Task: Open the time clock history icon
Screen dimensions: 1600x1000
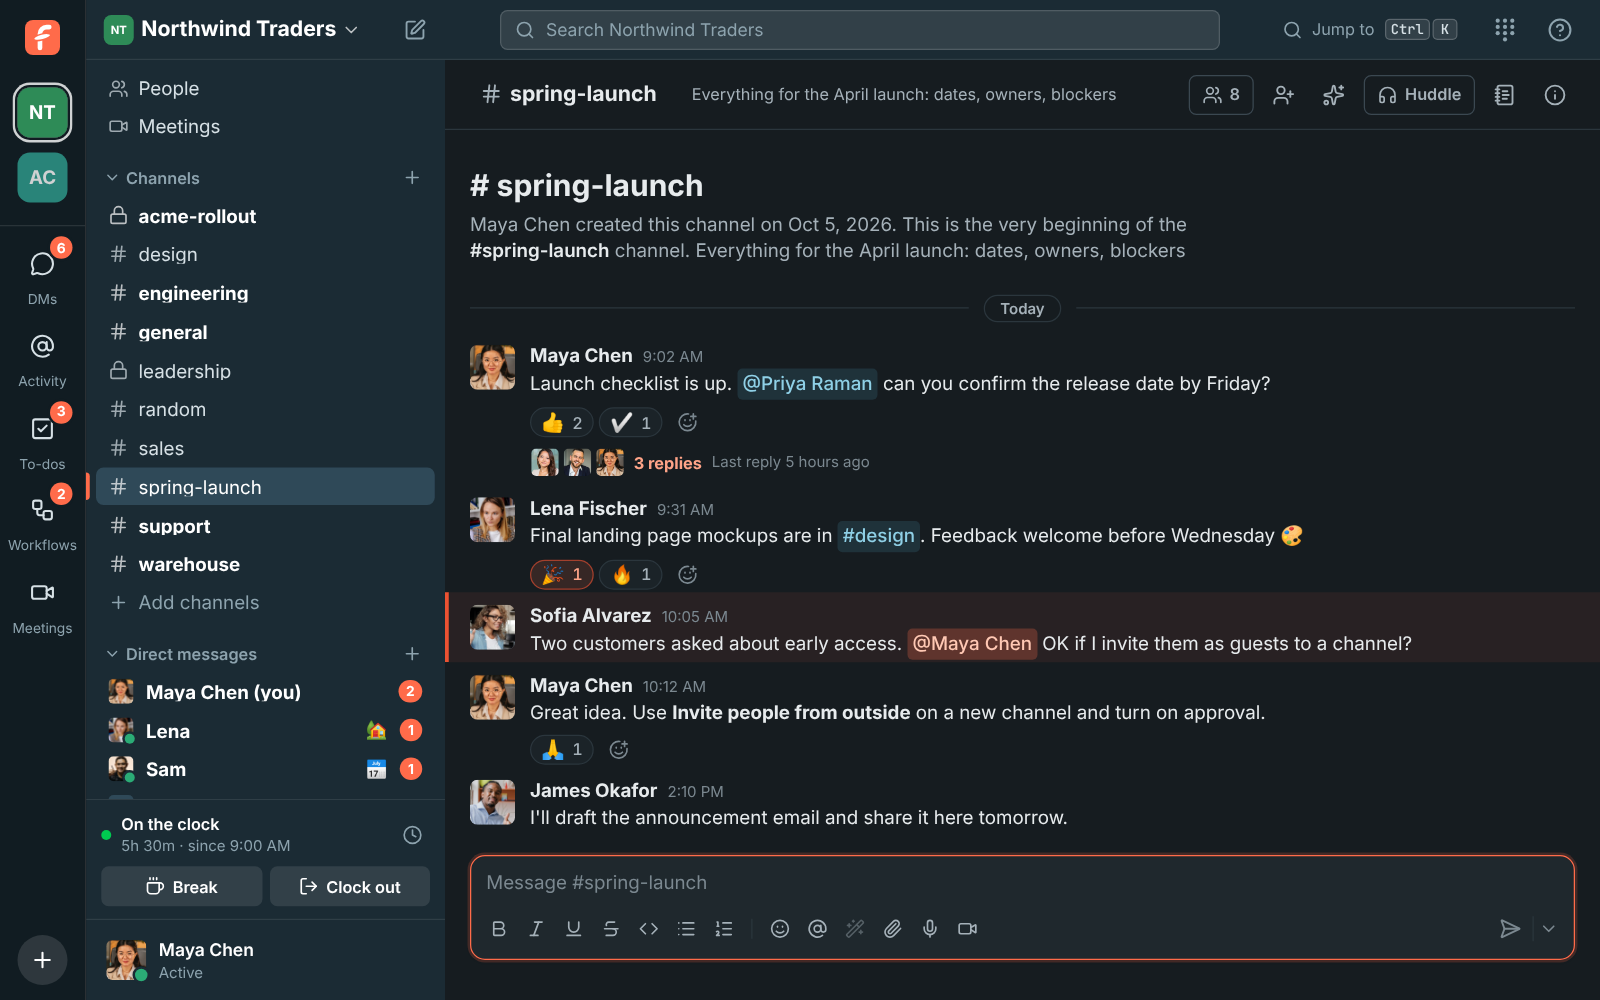Action: click(412, 835)
